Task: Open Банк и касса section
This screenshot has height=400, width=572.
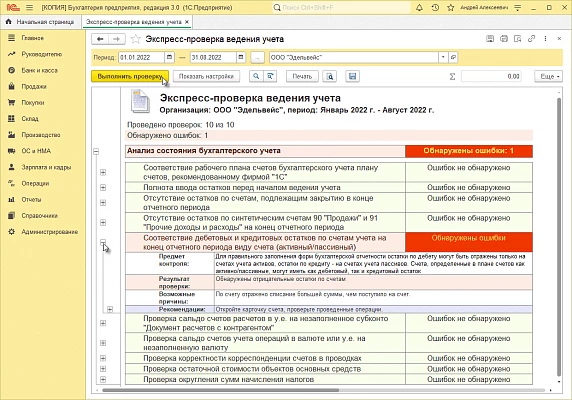Action: pyautogui.click(x=39, y=70)
